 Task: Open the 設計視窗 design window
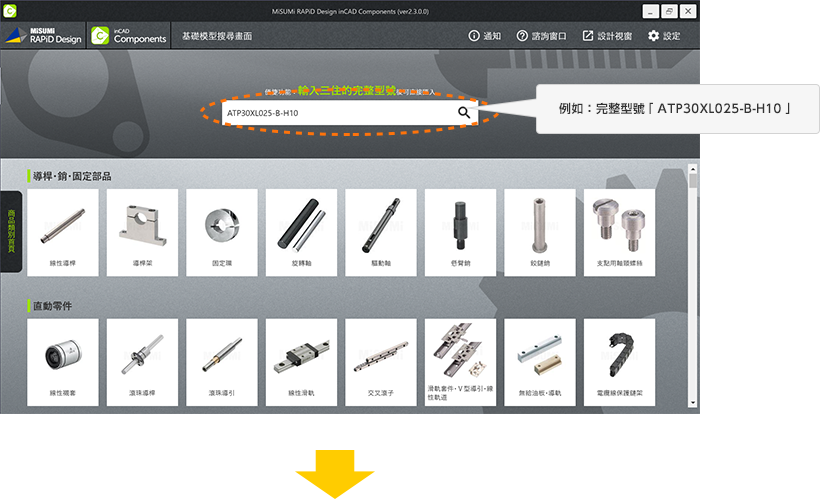point(607,36)
